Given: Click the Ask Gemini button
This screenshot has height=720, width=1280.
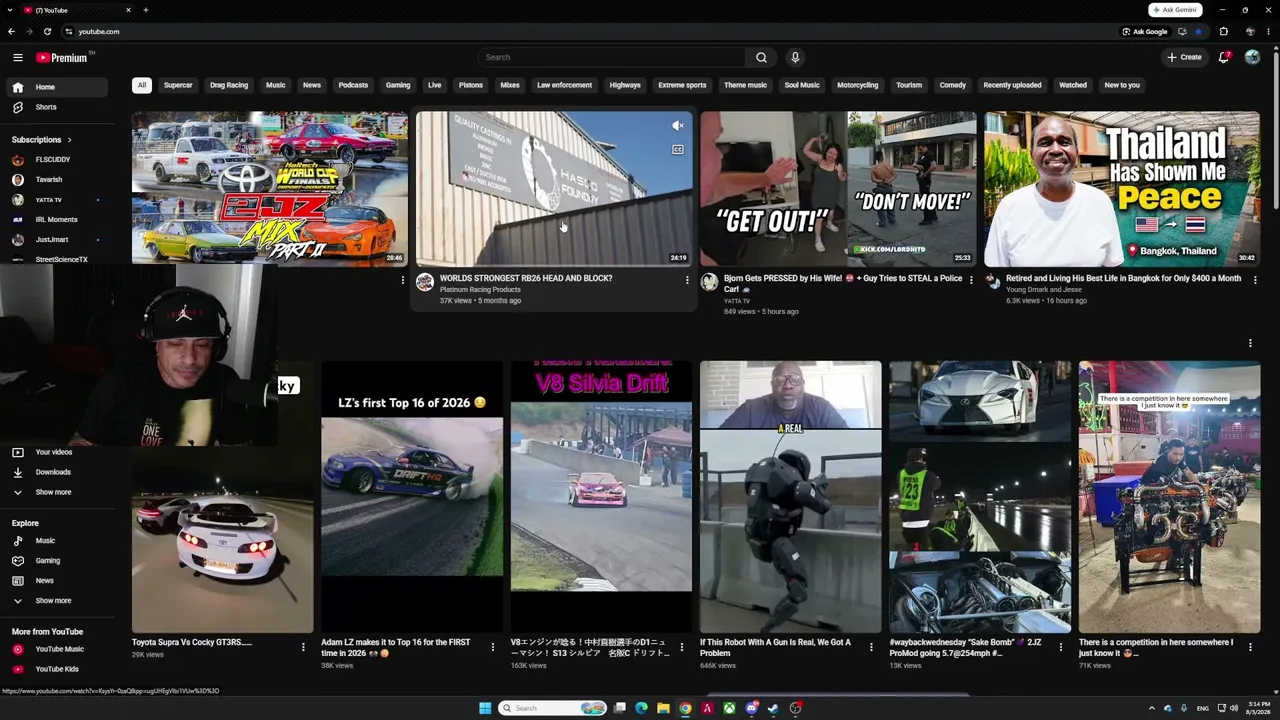Looking at the screenshot, I should point(1175,10).
